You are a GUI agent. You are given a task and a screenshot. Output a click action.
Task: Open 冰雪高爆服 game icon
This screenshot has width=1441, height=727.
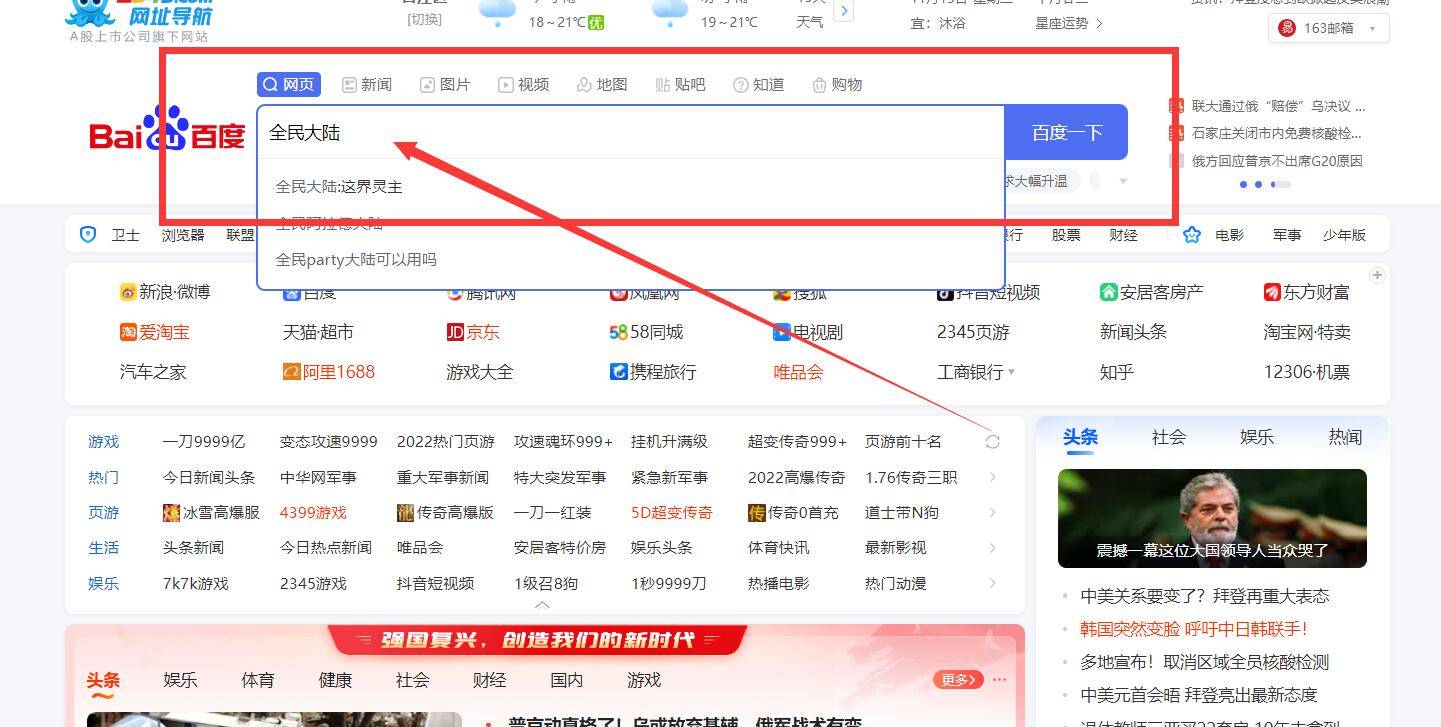171,512
